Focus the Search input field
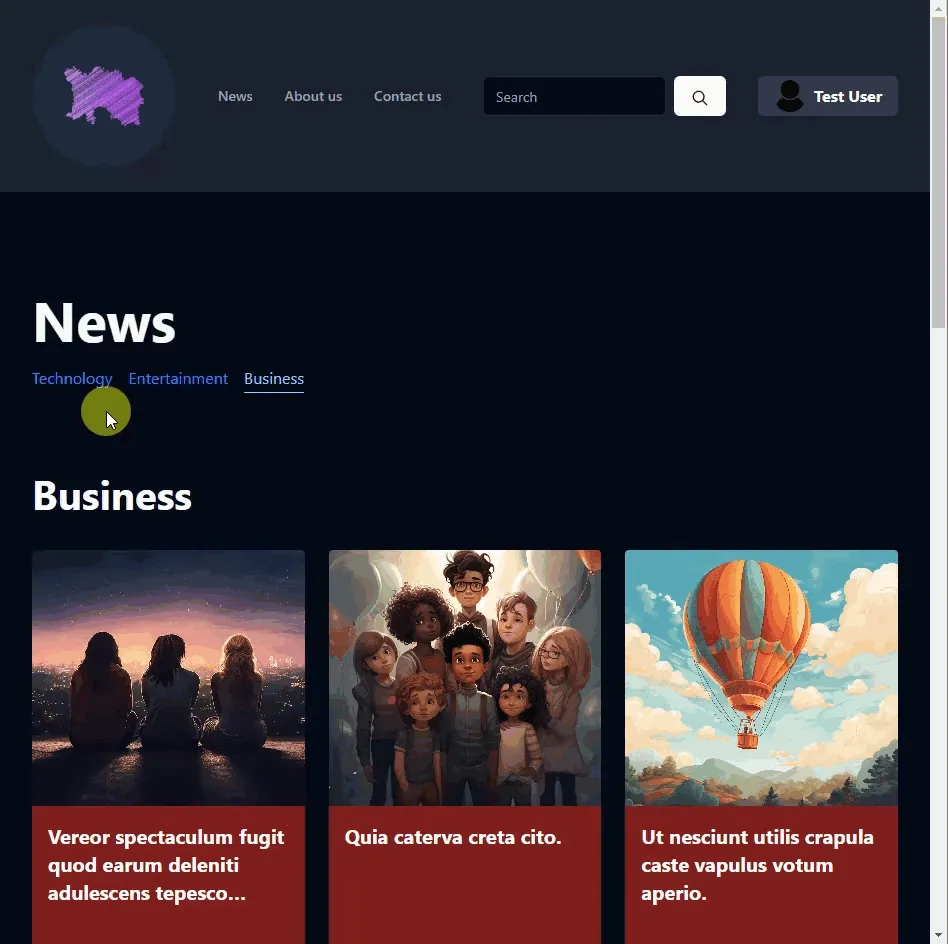The image size is (948, 944). coord(574,96)
